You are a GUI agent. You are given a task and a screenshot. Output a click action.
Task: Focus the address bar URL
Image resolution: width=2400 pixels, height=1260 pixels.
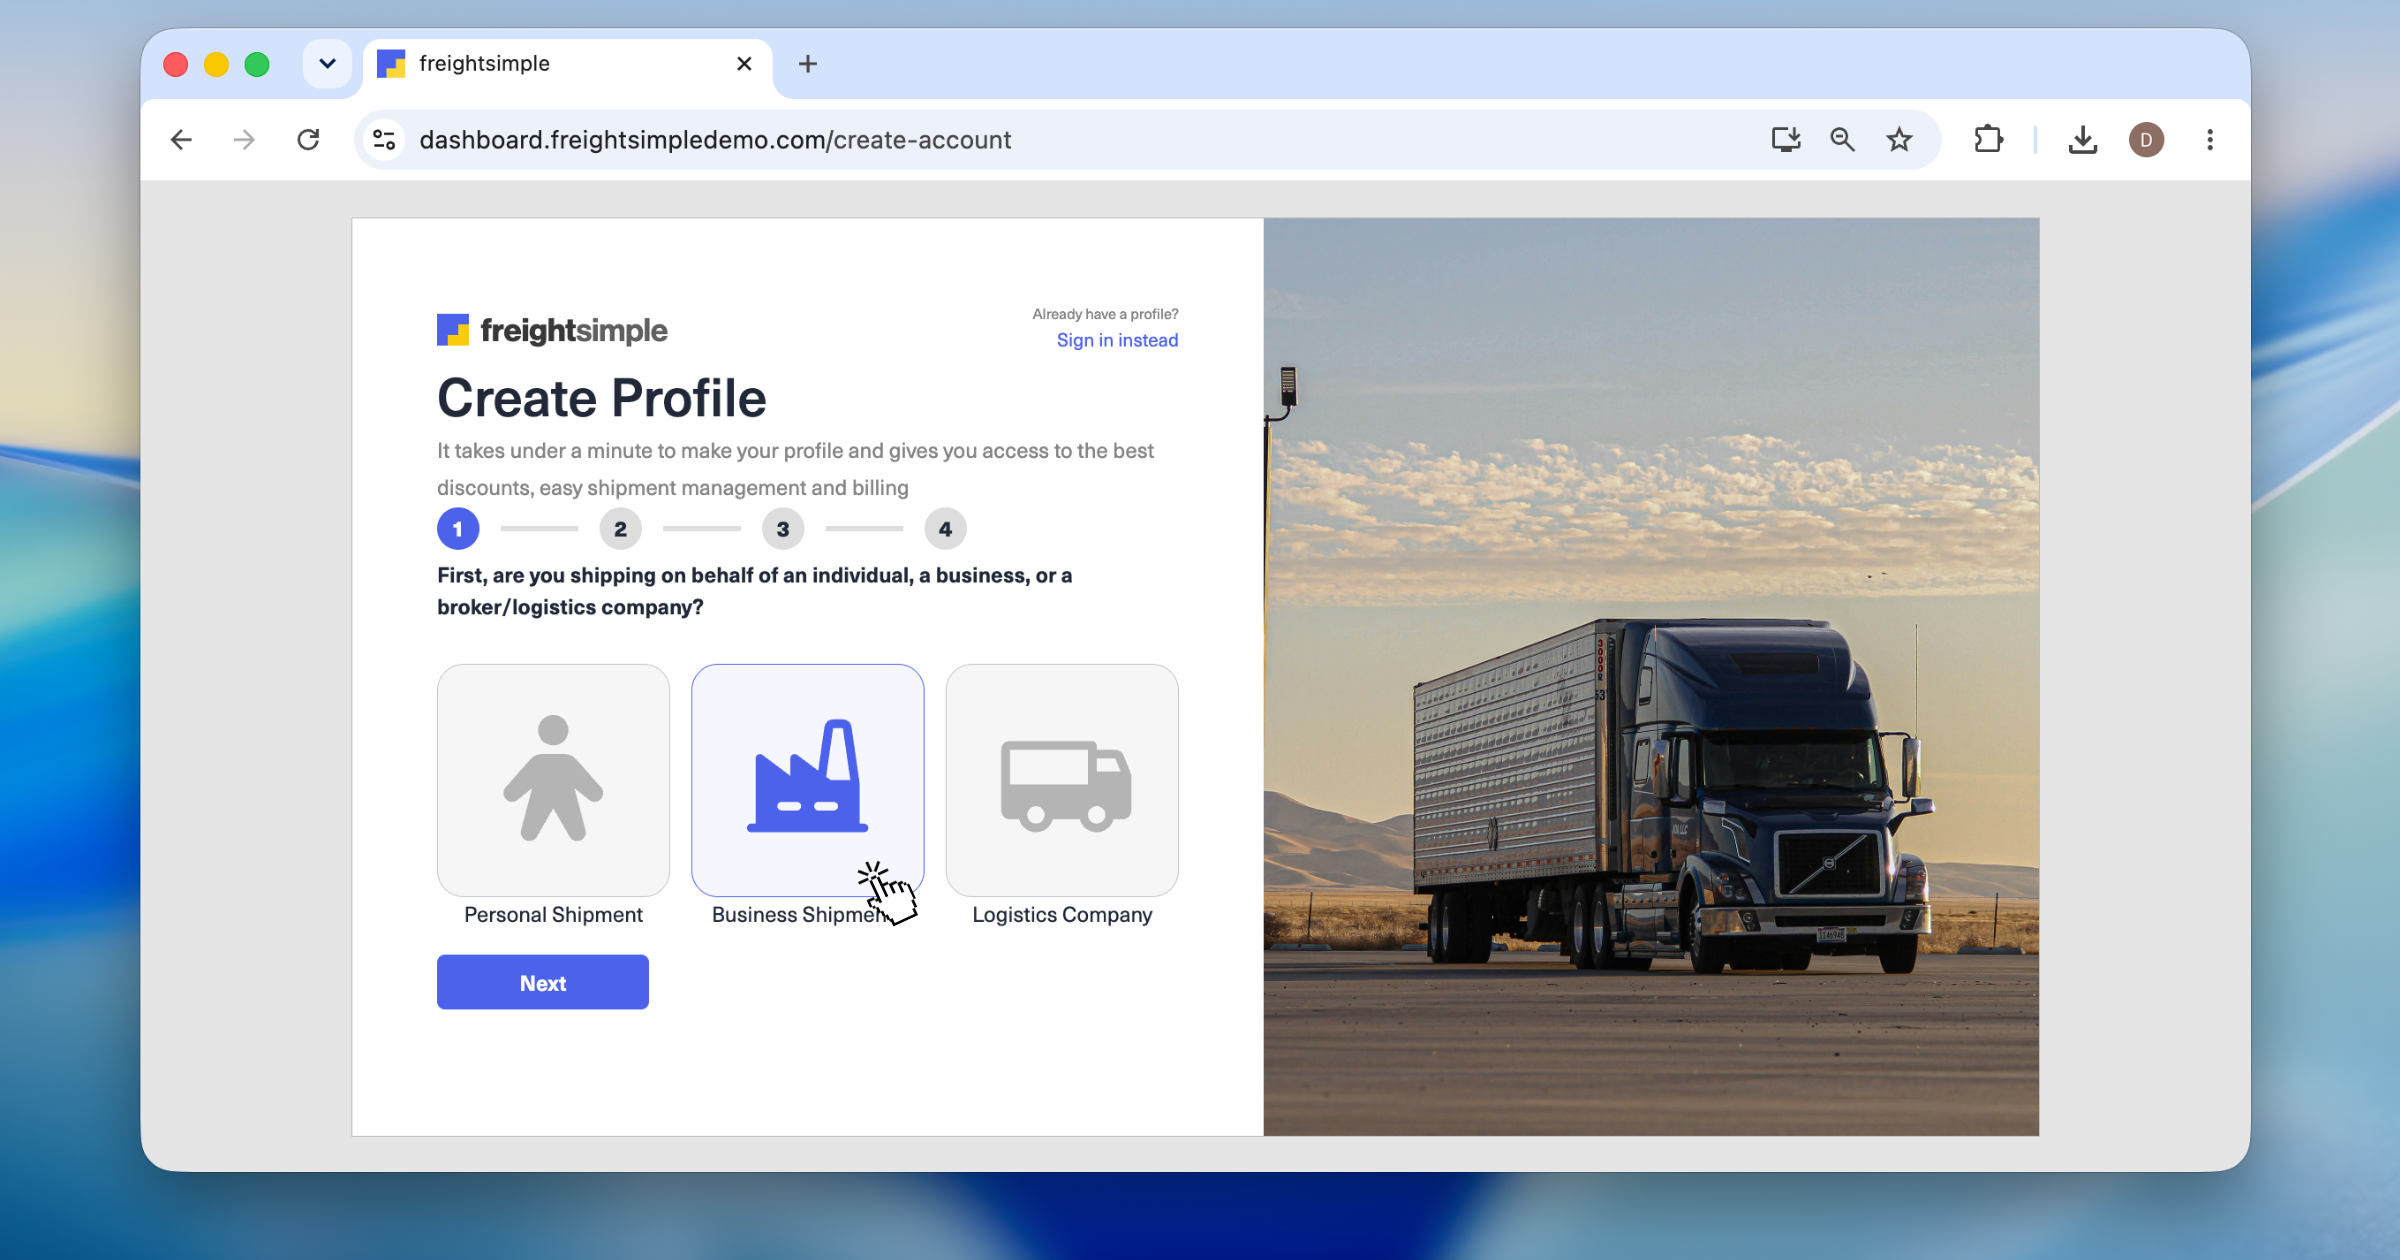[x=715, y=140]
